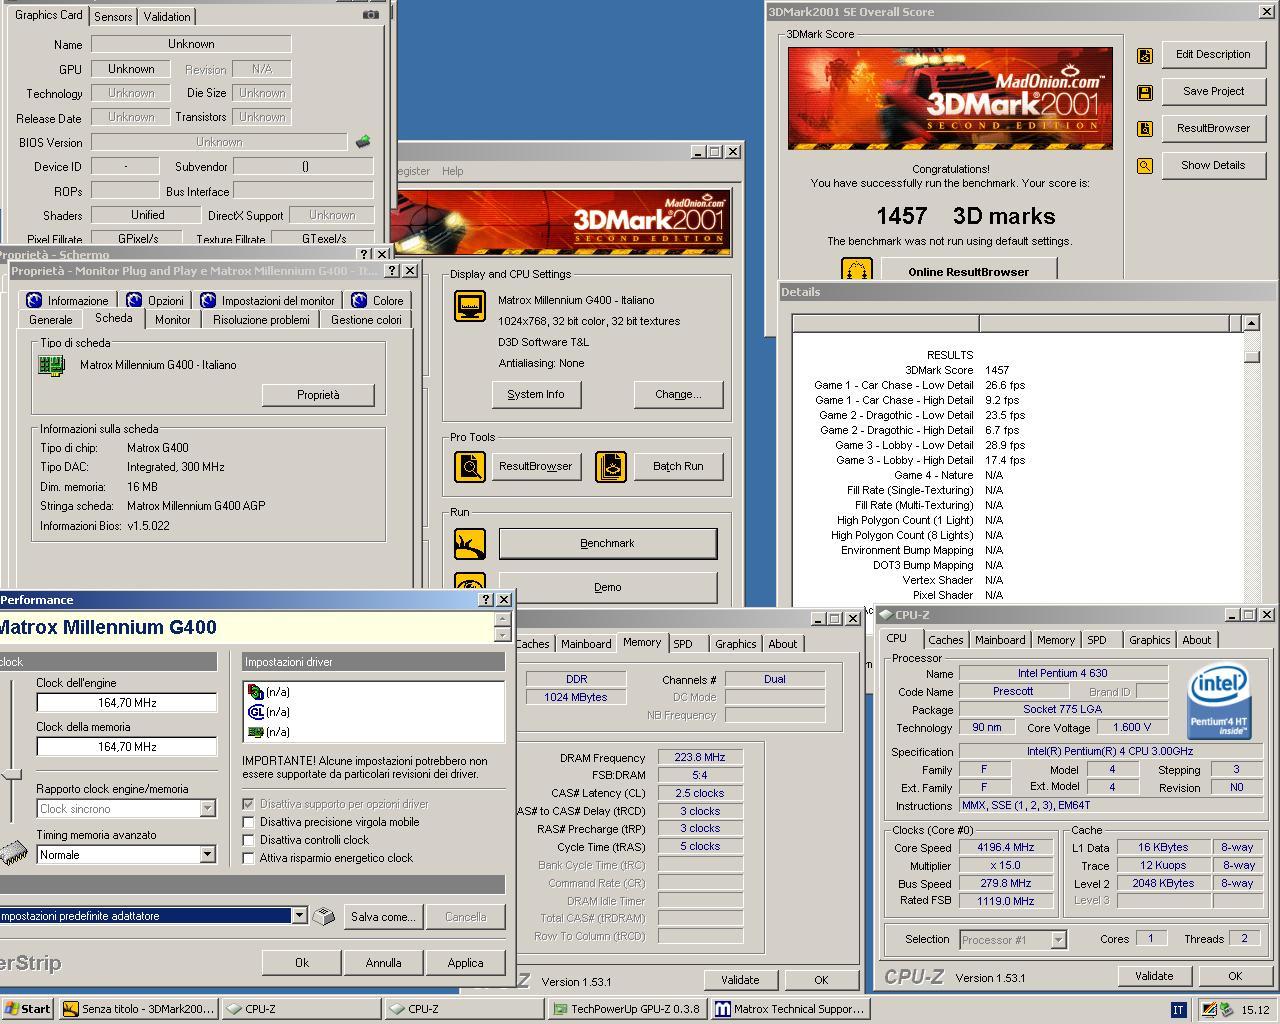Click the PowerStrip tray icon in system tray
This screenshot has width=1280, height=1024.
[1209, 1010]
